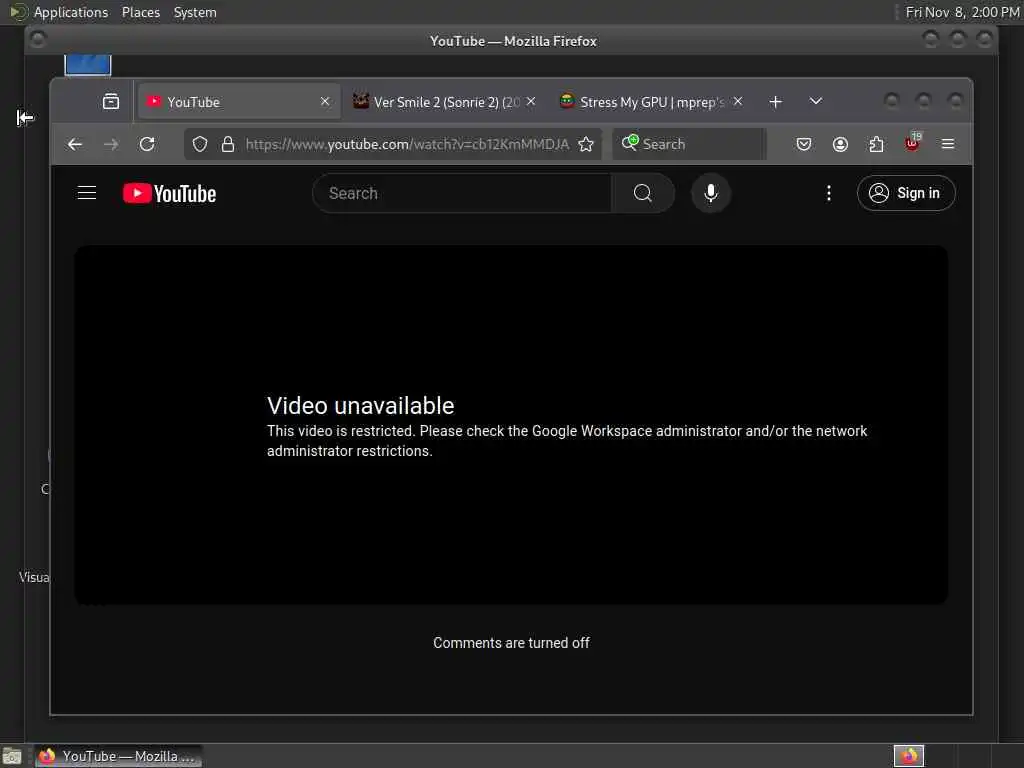Screen dimensions: 1024x768
Task: Switch to the YouTube tab
Action: pos(238,102)
